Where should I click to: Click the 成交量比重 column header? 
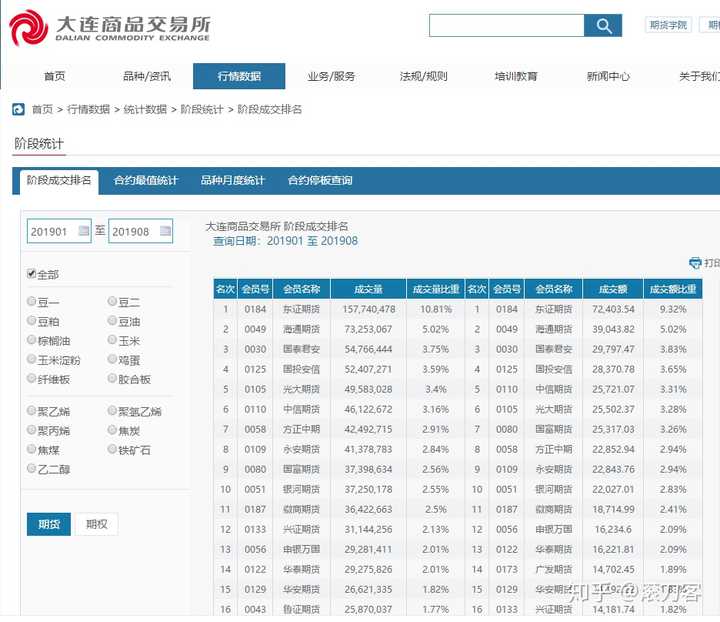coord(436,289)
